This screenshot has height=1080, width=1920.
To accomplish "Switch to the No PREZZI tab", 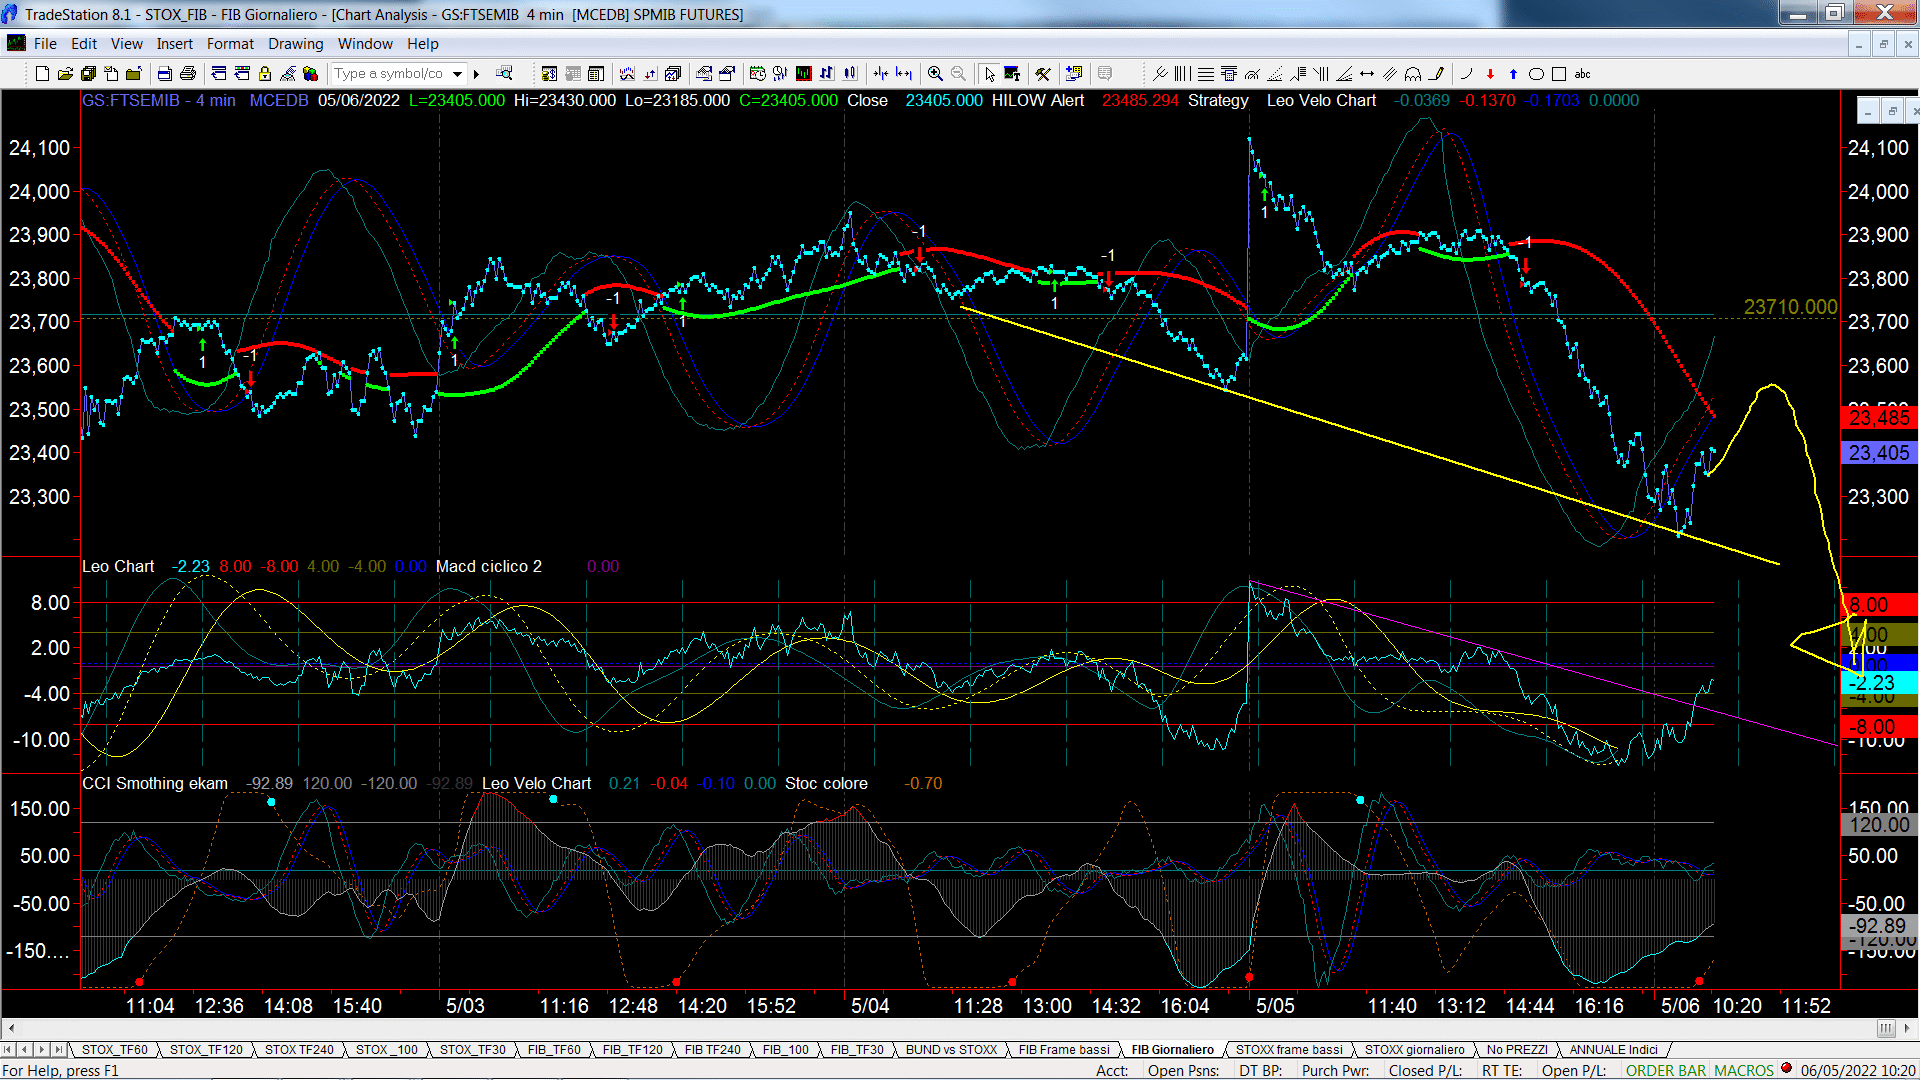I will coord(1516,1049).
